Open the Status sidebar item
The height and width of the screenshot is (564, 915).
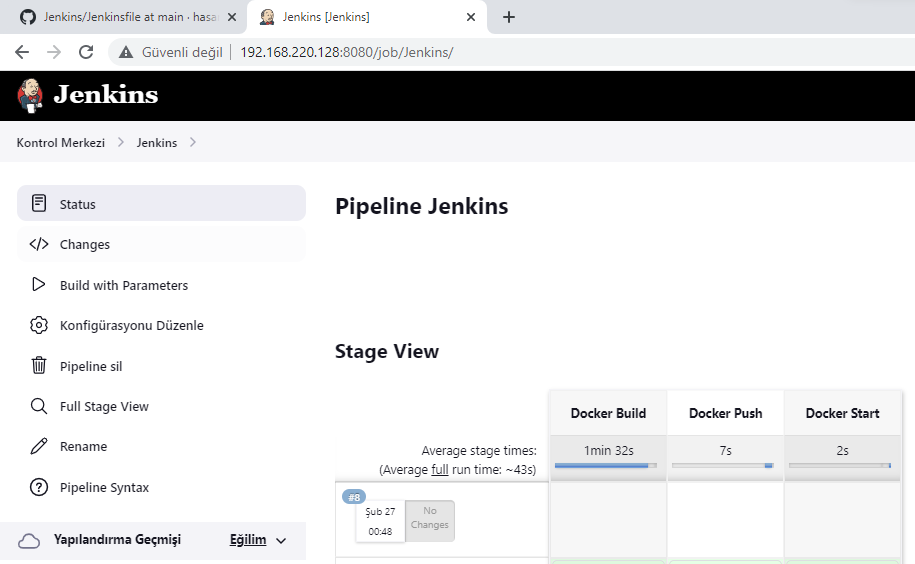tap(161, 203)
